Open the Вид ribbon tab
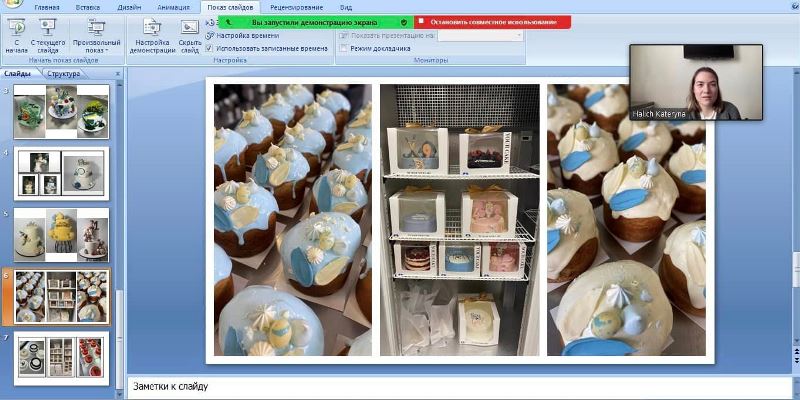 point(345,8)
